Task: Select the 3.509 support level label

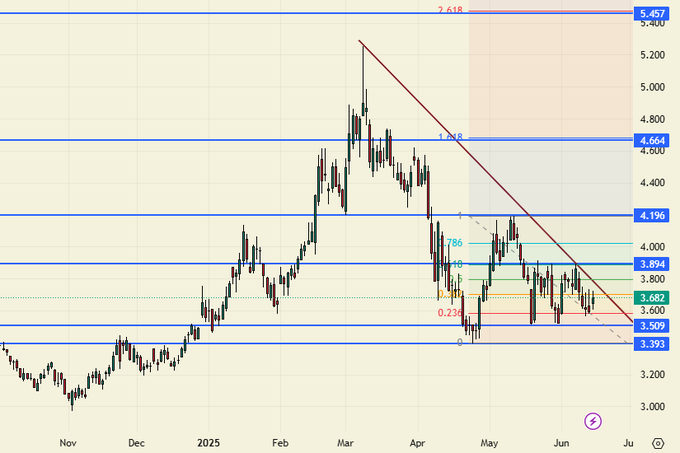Action: click(657, 325)
